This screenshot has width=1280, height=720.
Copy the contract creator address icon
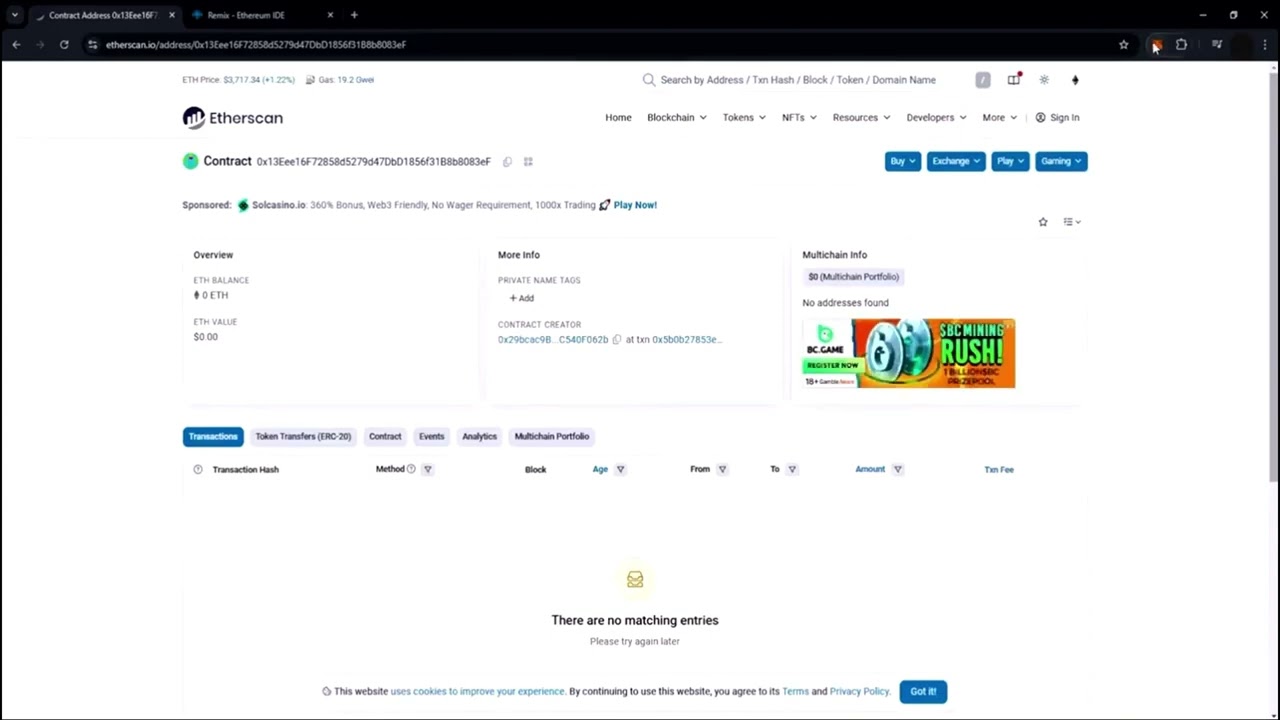(616, 340)
